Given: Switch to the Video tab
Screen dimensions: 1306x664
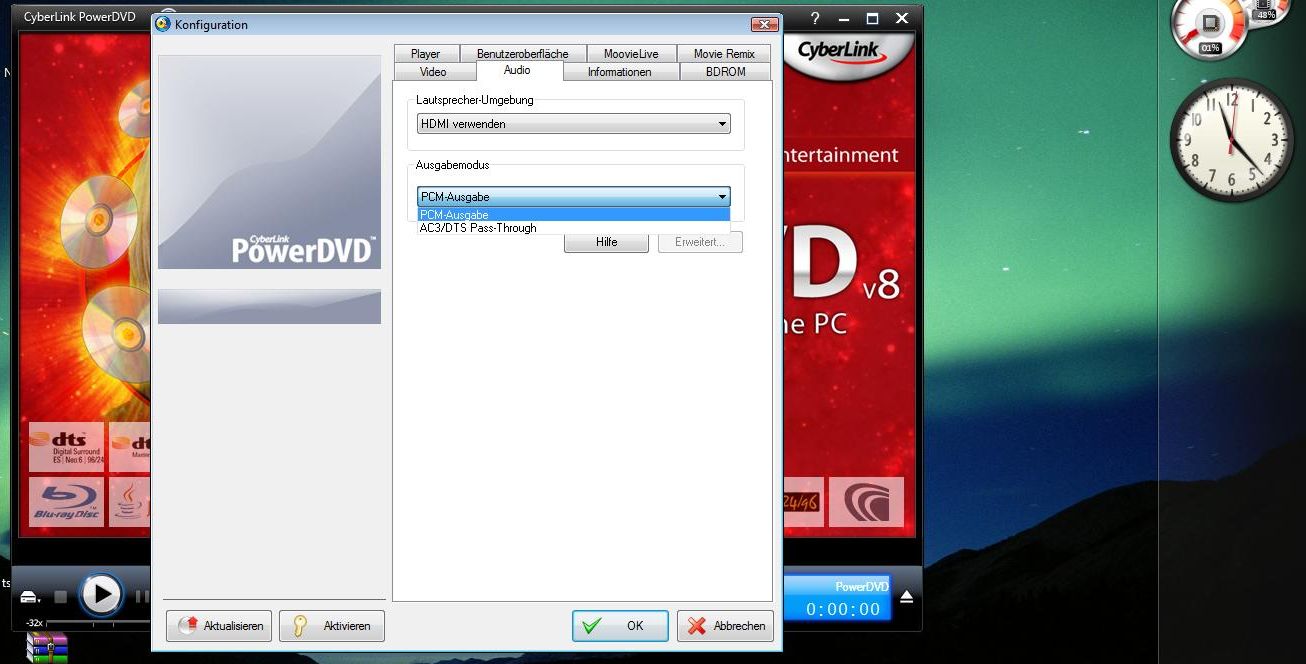Looking at the screenshot, I should pos(433,72).
